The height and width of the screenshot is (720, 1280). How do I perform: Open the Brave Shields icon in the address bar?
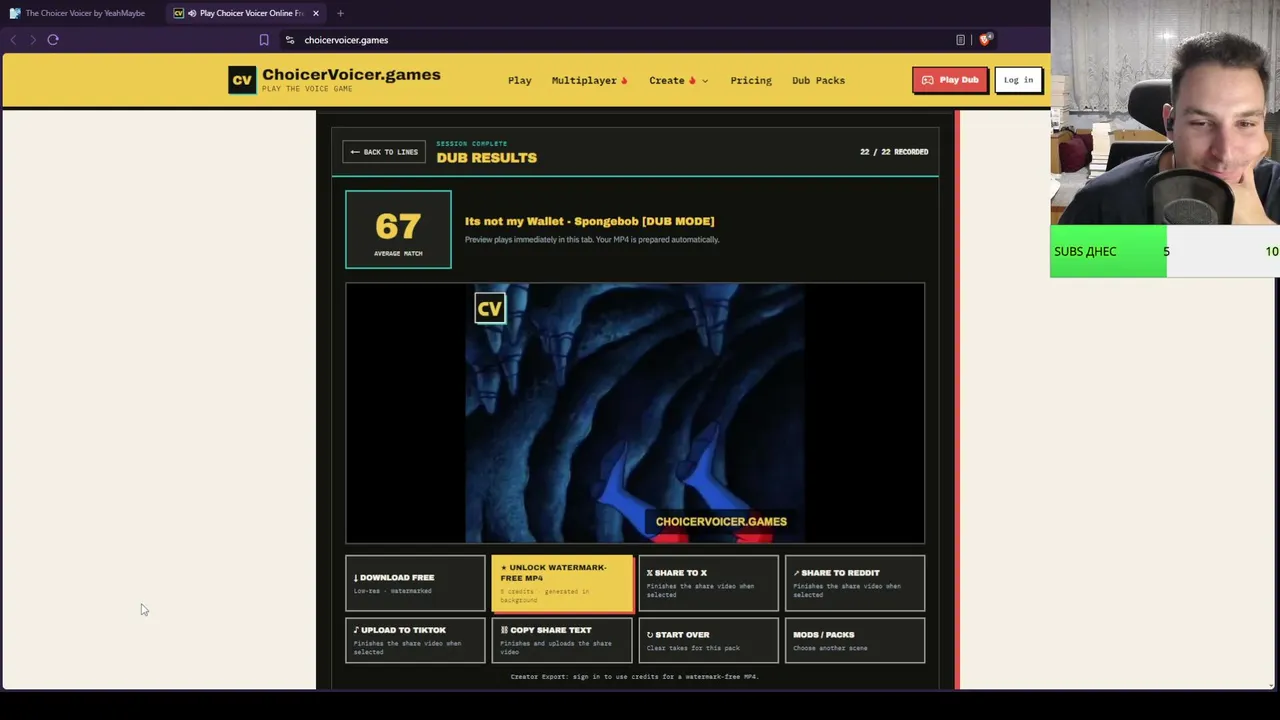pyautogui.click(x=985, y=40)
